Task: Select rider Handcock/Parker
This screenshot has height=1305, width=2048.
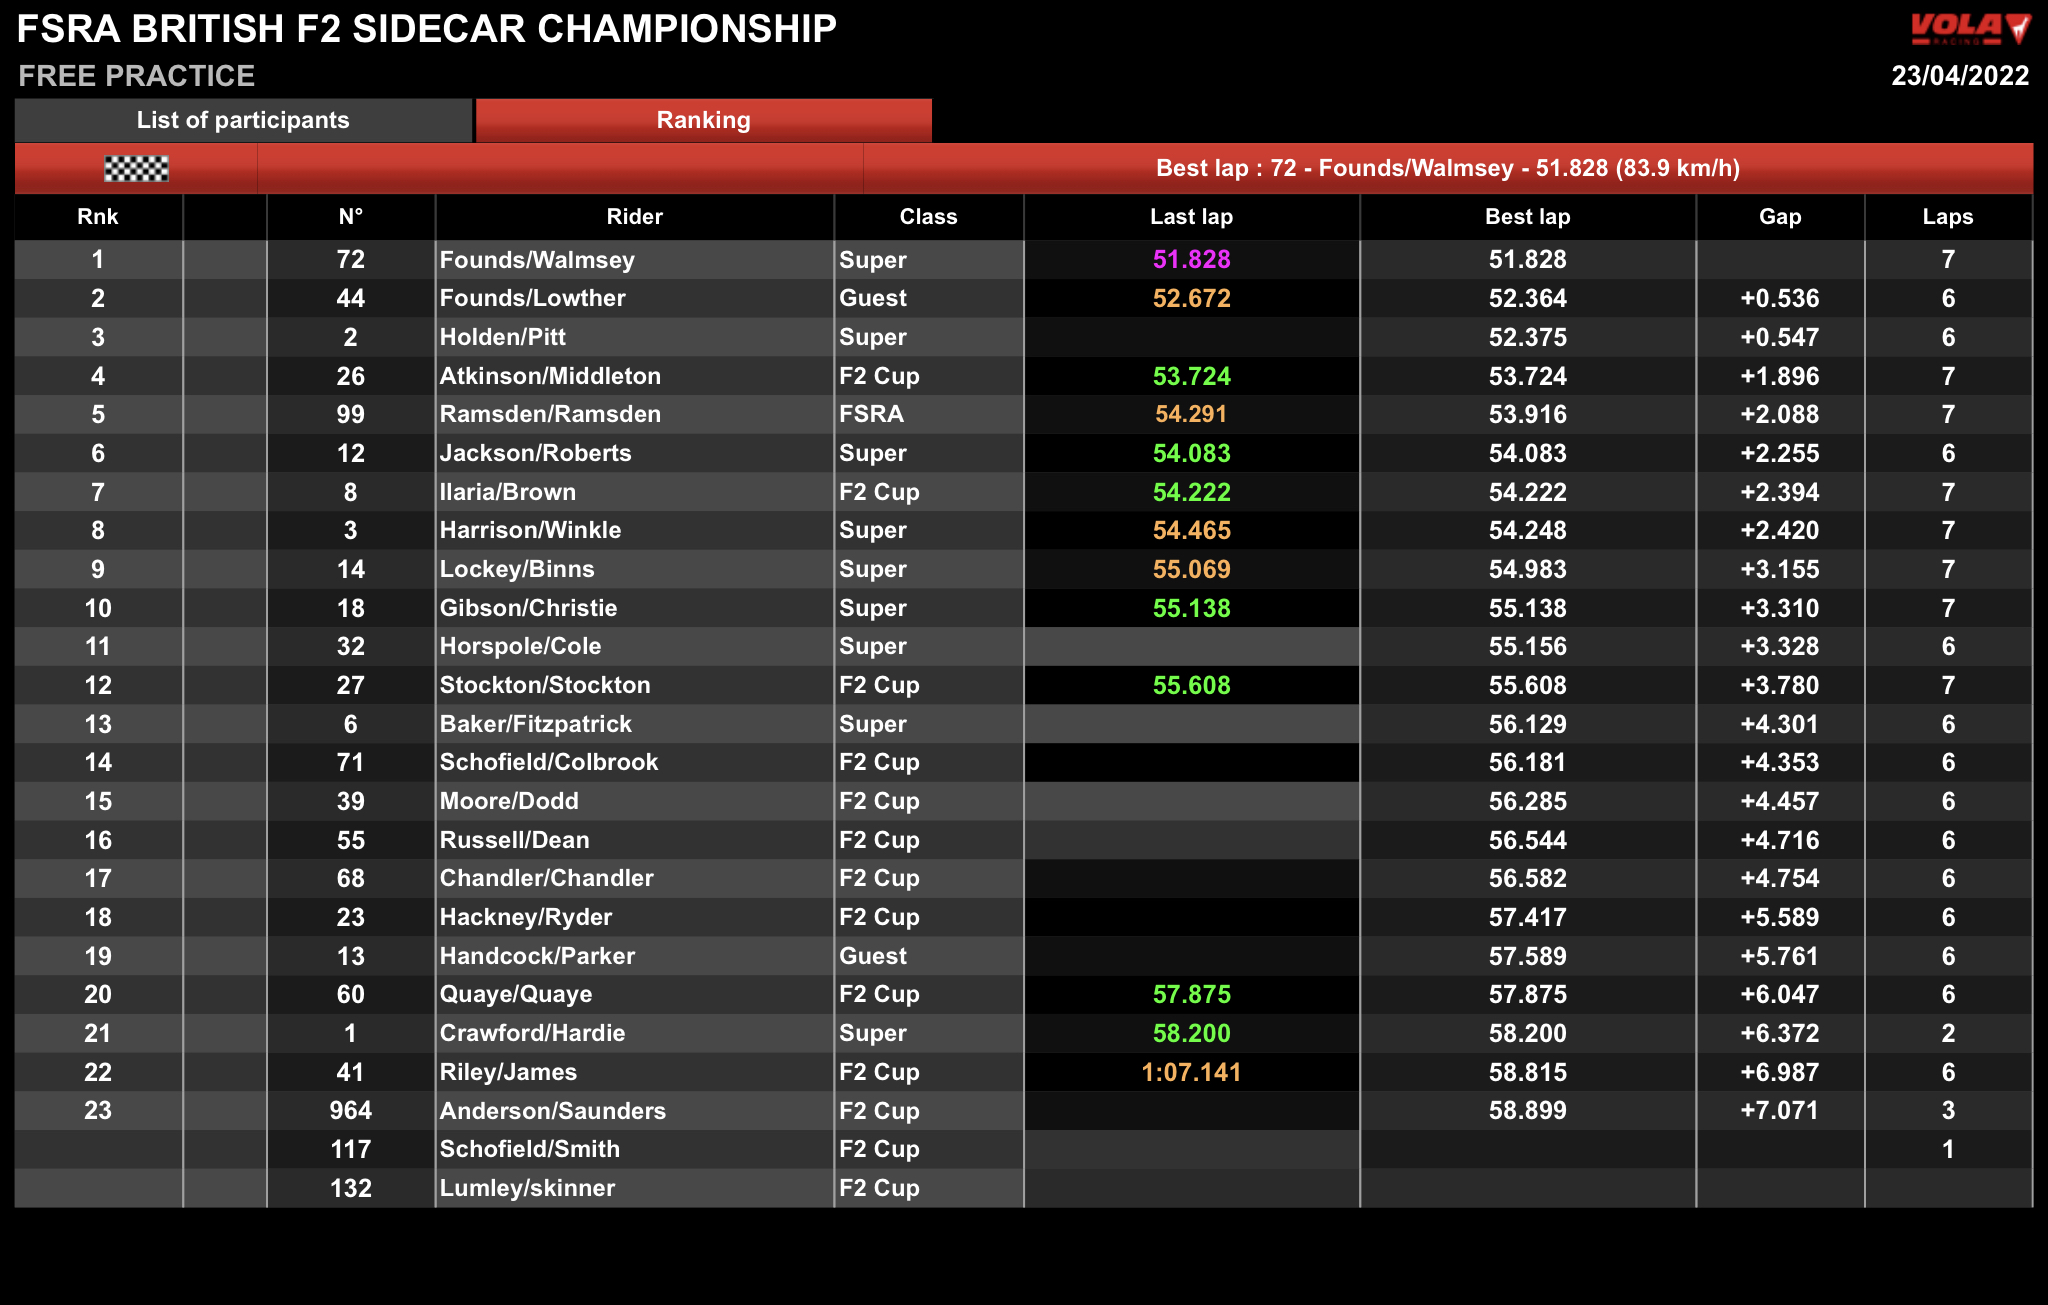Action: tap(537, 956)
